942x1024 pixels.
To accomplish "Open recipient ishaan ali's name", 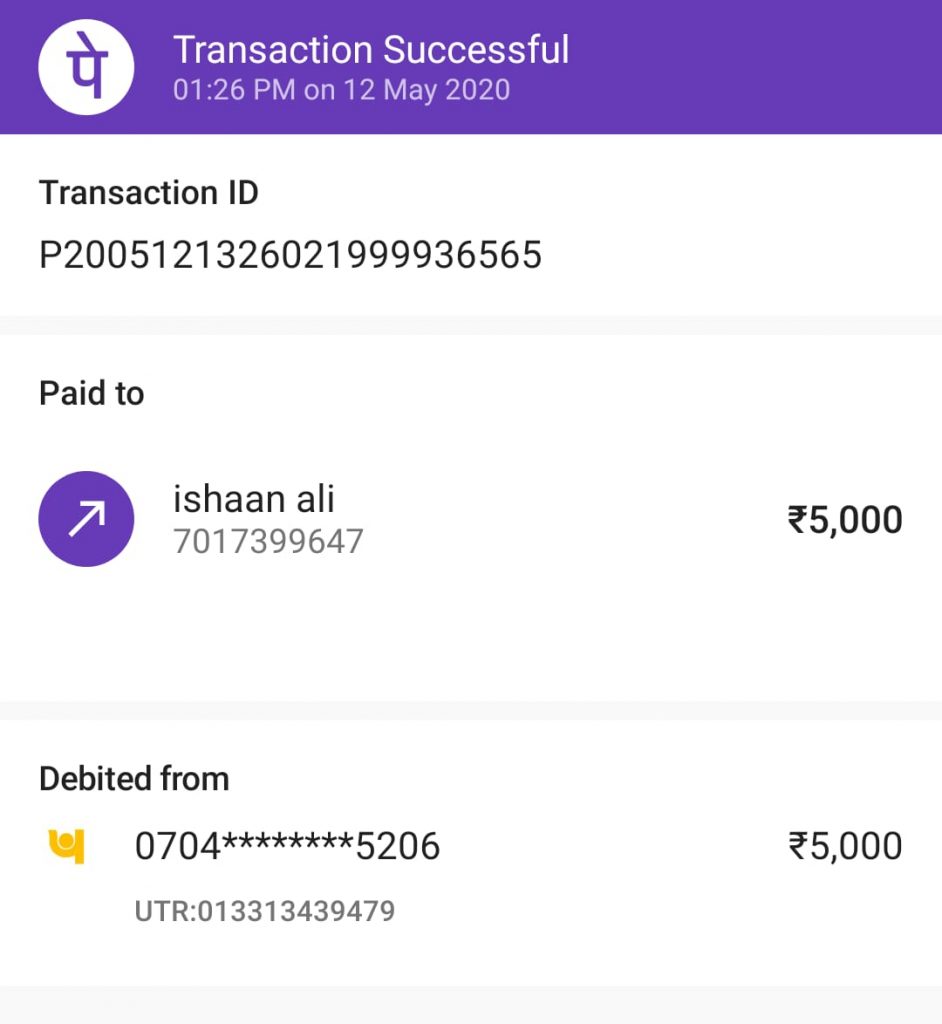I will coord(254,498).
